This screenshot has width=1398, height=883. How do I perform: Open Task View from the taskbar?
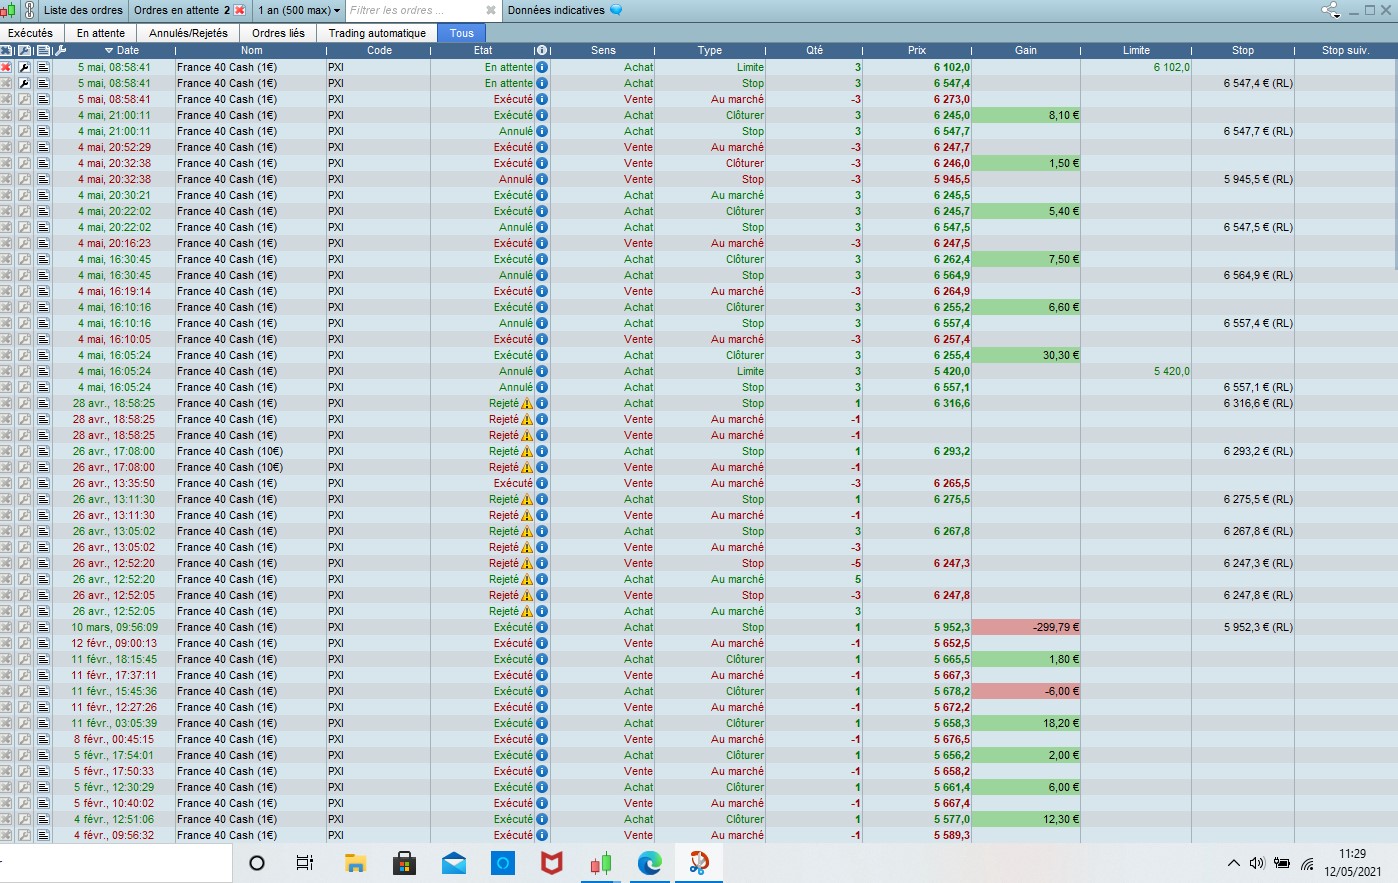click(305, 863)
